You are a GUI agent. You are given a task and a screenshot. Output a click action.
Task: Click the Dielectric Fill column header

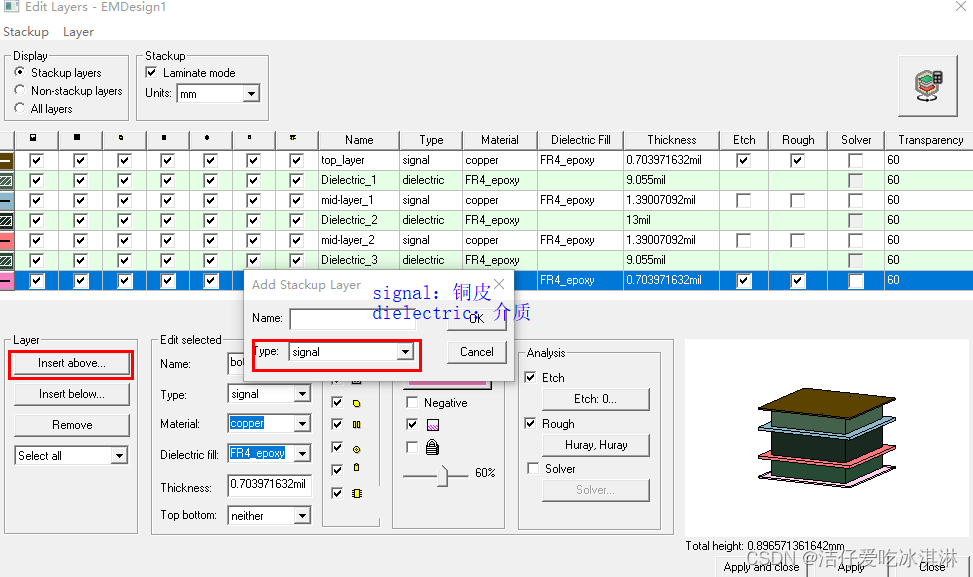click(580, 140)
